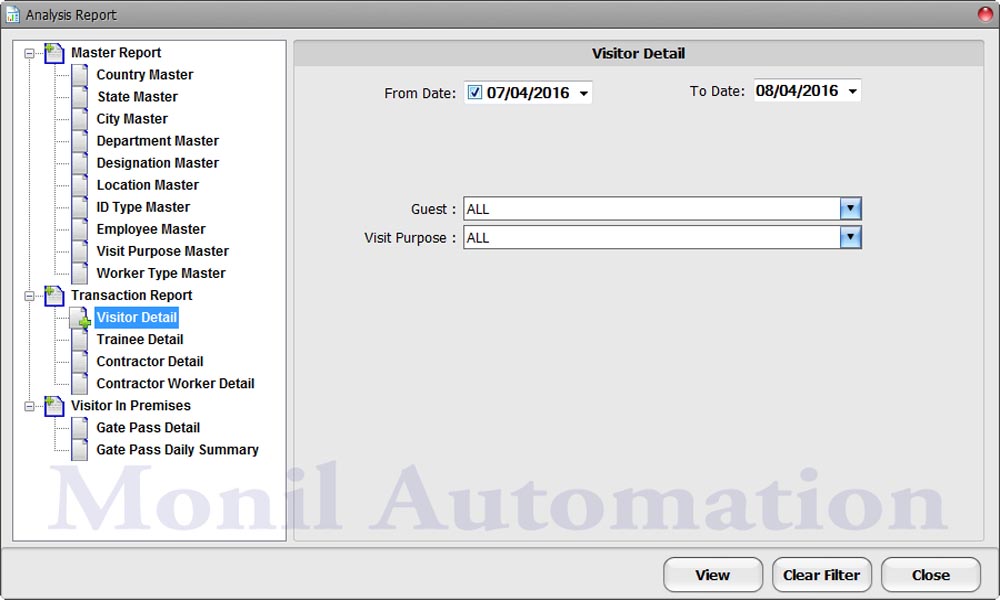Click the document icon beside Country Master
Image resolution: width=1000 pixels, height=600 pixels.
(80, 75)
